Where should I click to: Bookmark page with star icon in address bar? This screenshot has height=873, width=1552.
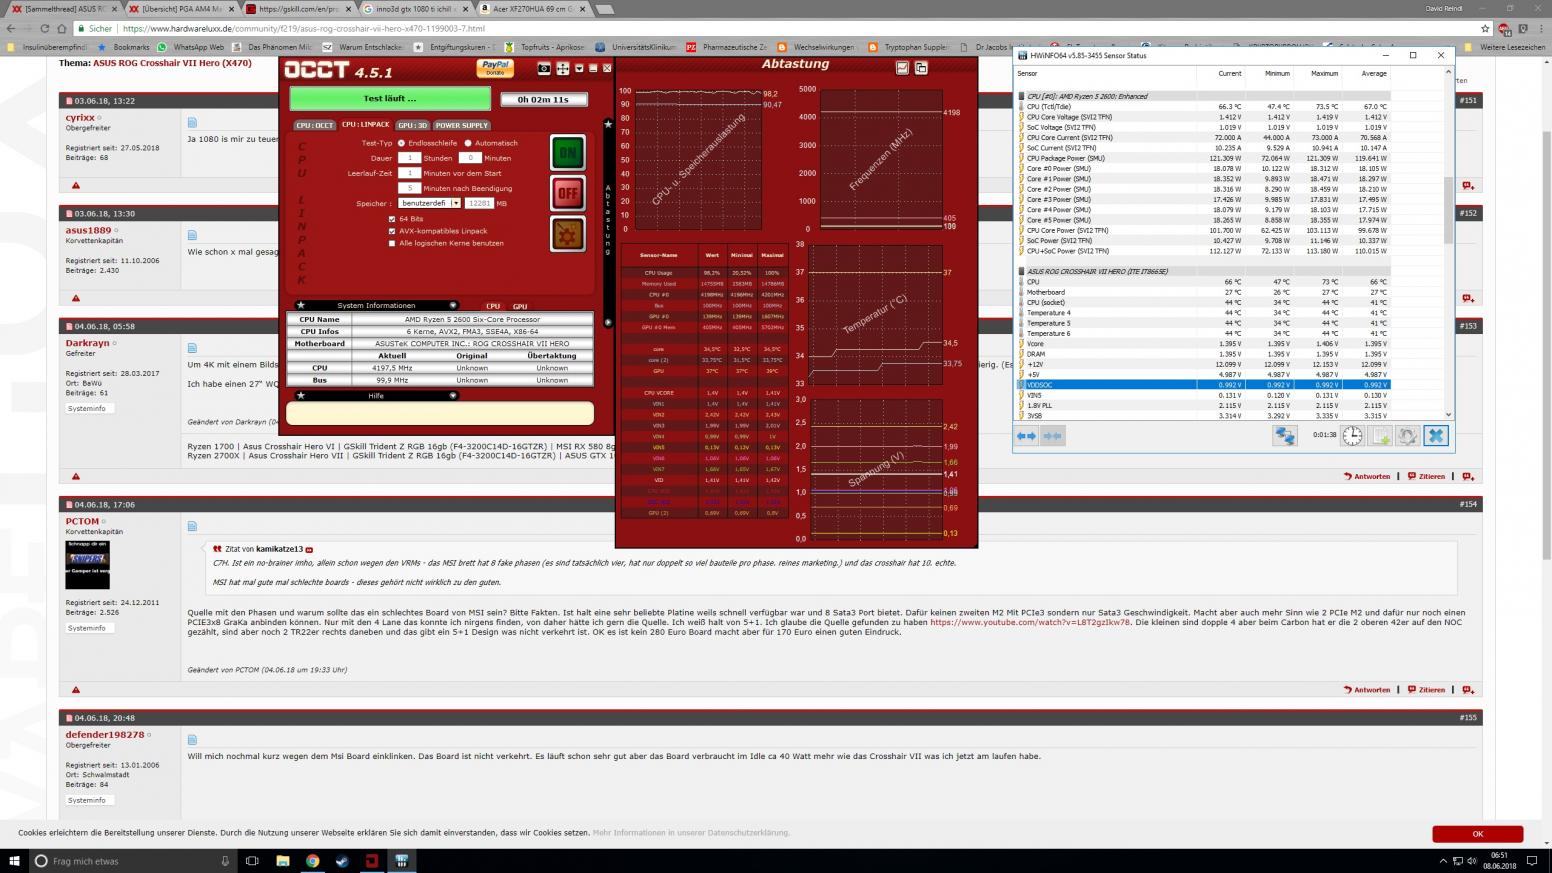tap(1485, 29)
